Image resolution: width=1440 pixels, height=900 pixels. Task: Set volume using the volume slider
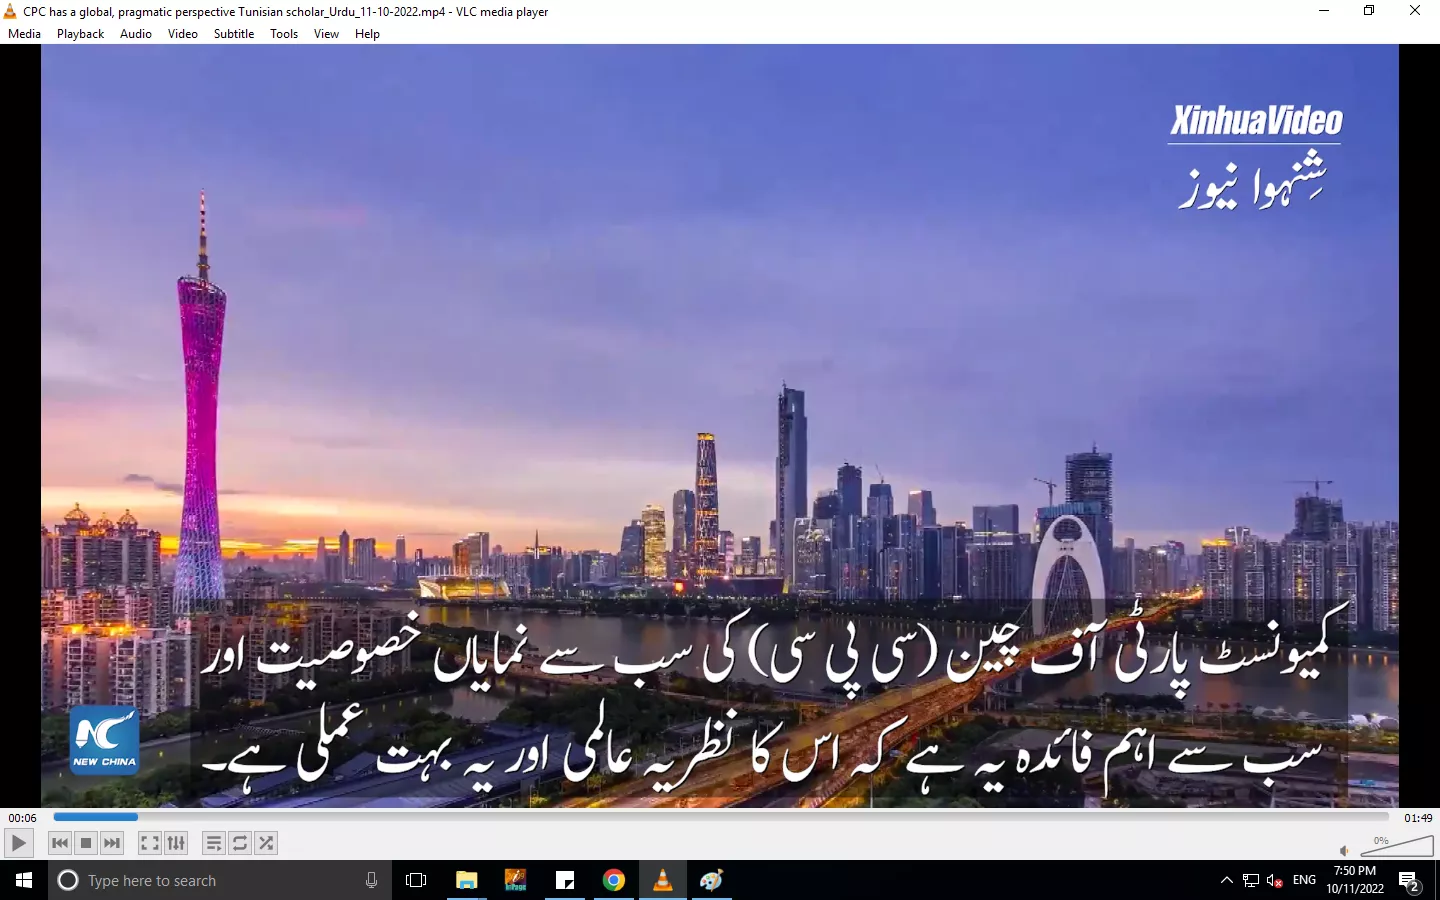pos(1396,848)
